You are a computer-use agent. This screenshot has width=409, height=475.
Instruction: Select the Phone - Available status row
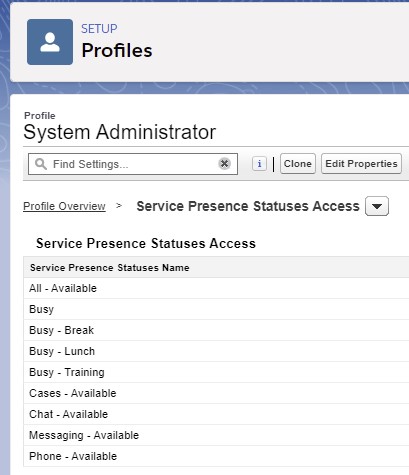point(216,456)
